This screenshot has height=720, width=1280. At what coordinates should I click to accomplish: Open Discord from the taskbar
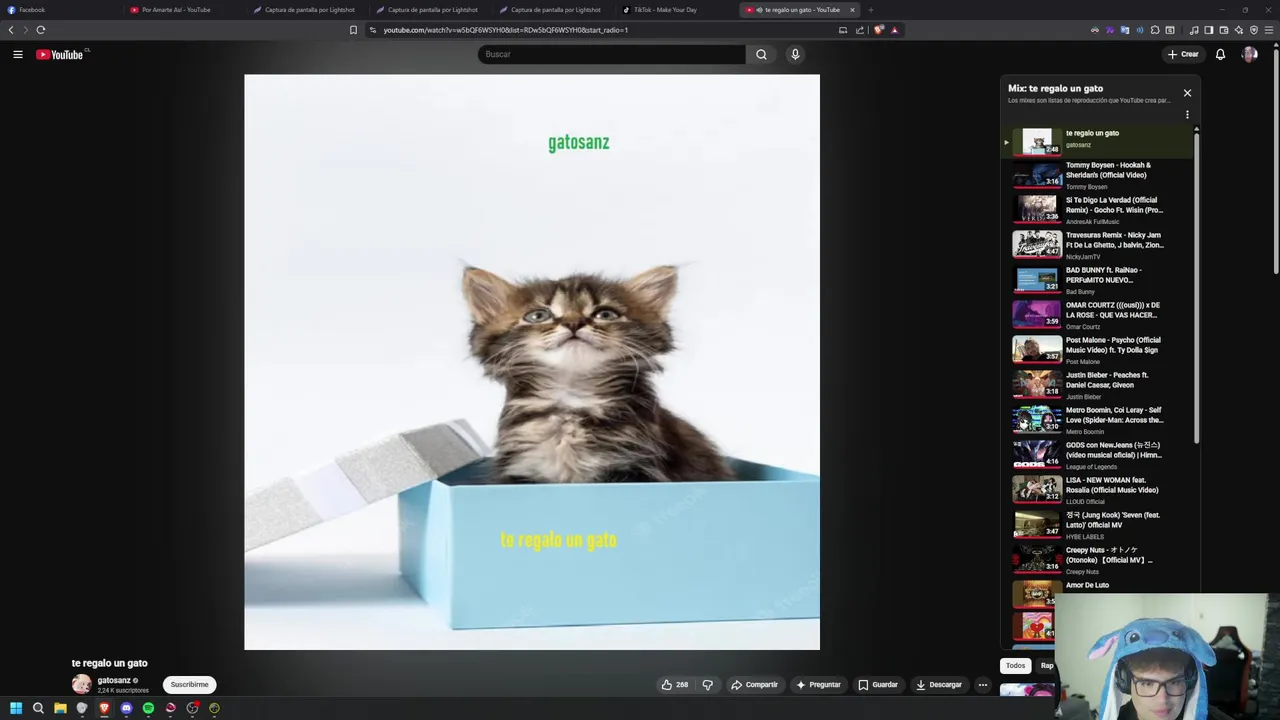126,708
